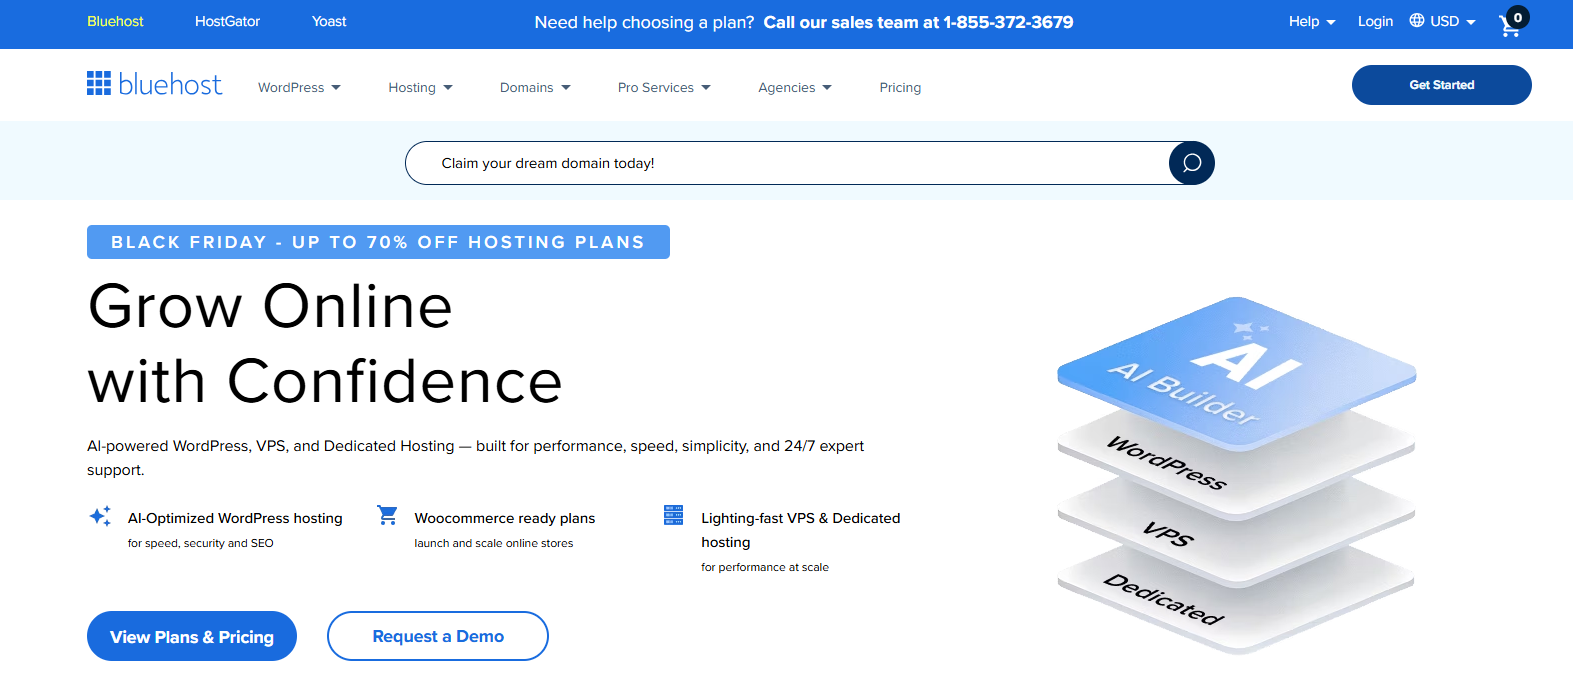This screenshot has height=675, width=1573.
Task: Expand the Pro Services menu
Action: point(664,87)
